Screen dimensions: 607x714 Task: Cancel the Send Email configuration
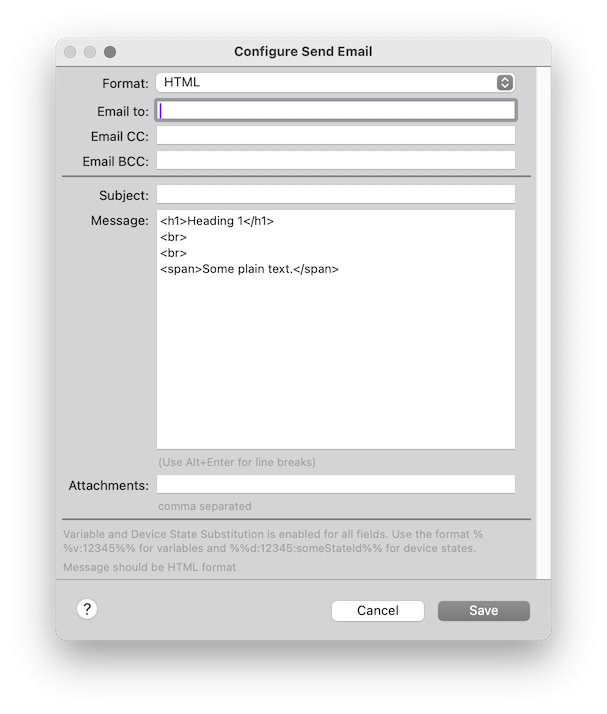(x=378, y=611)
